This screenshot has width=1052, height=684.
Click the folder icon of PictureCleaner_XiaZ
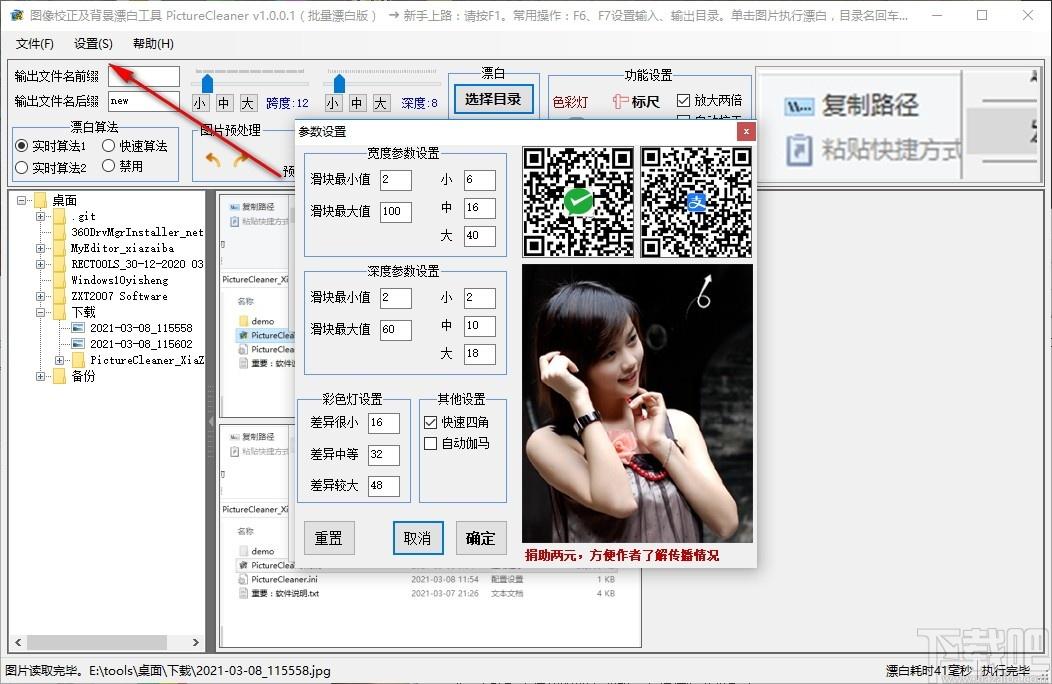[78, 360]
